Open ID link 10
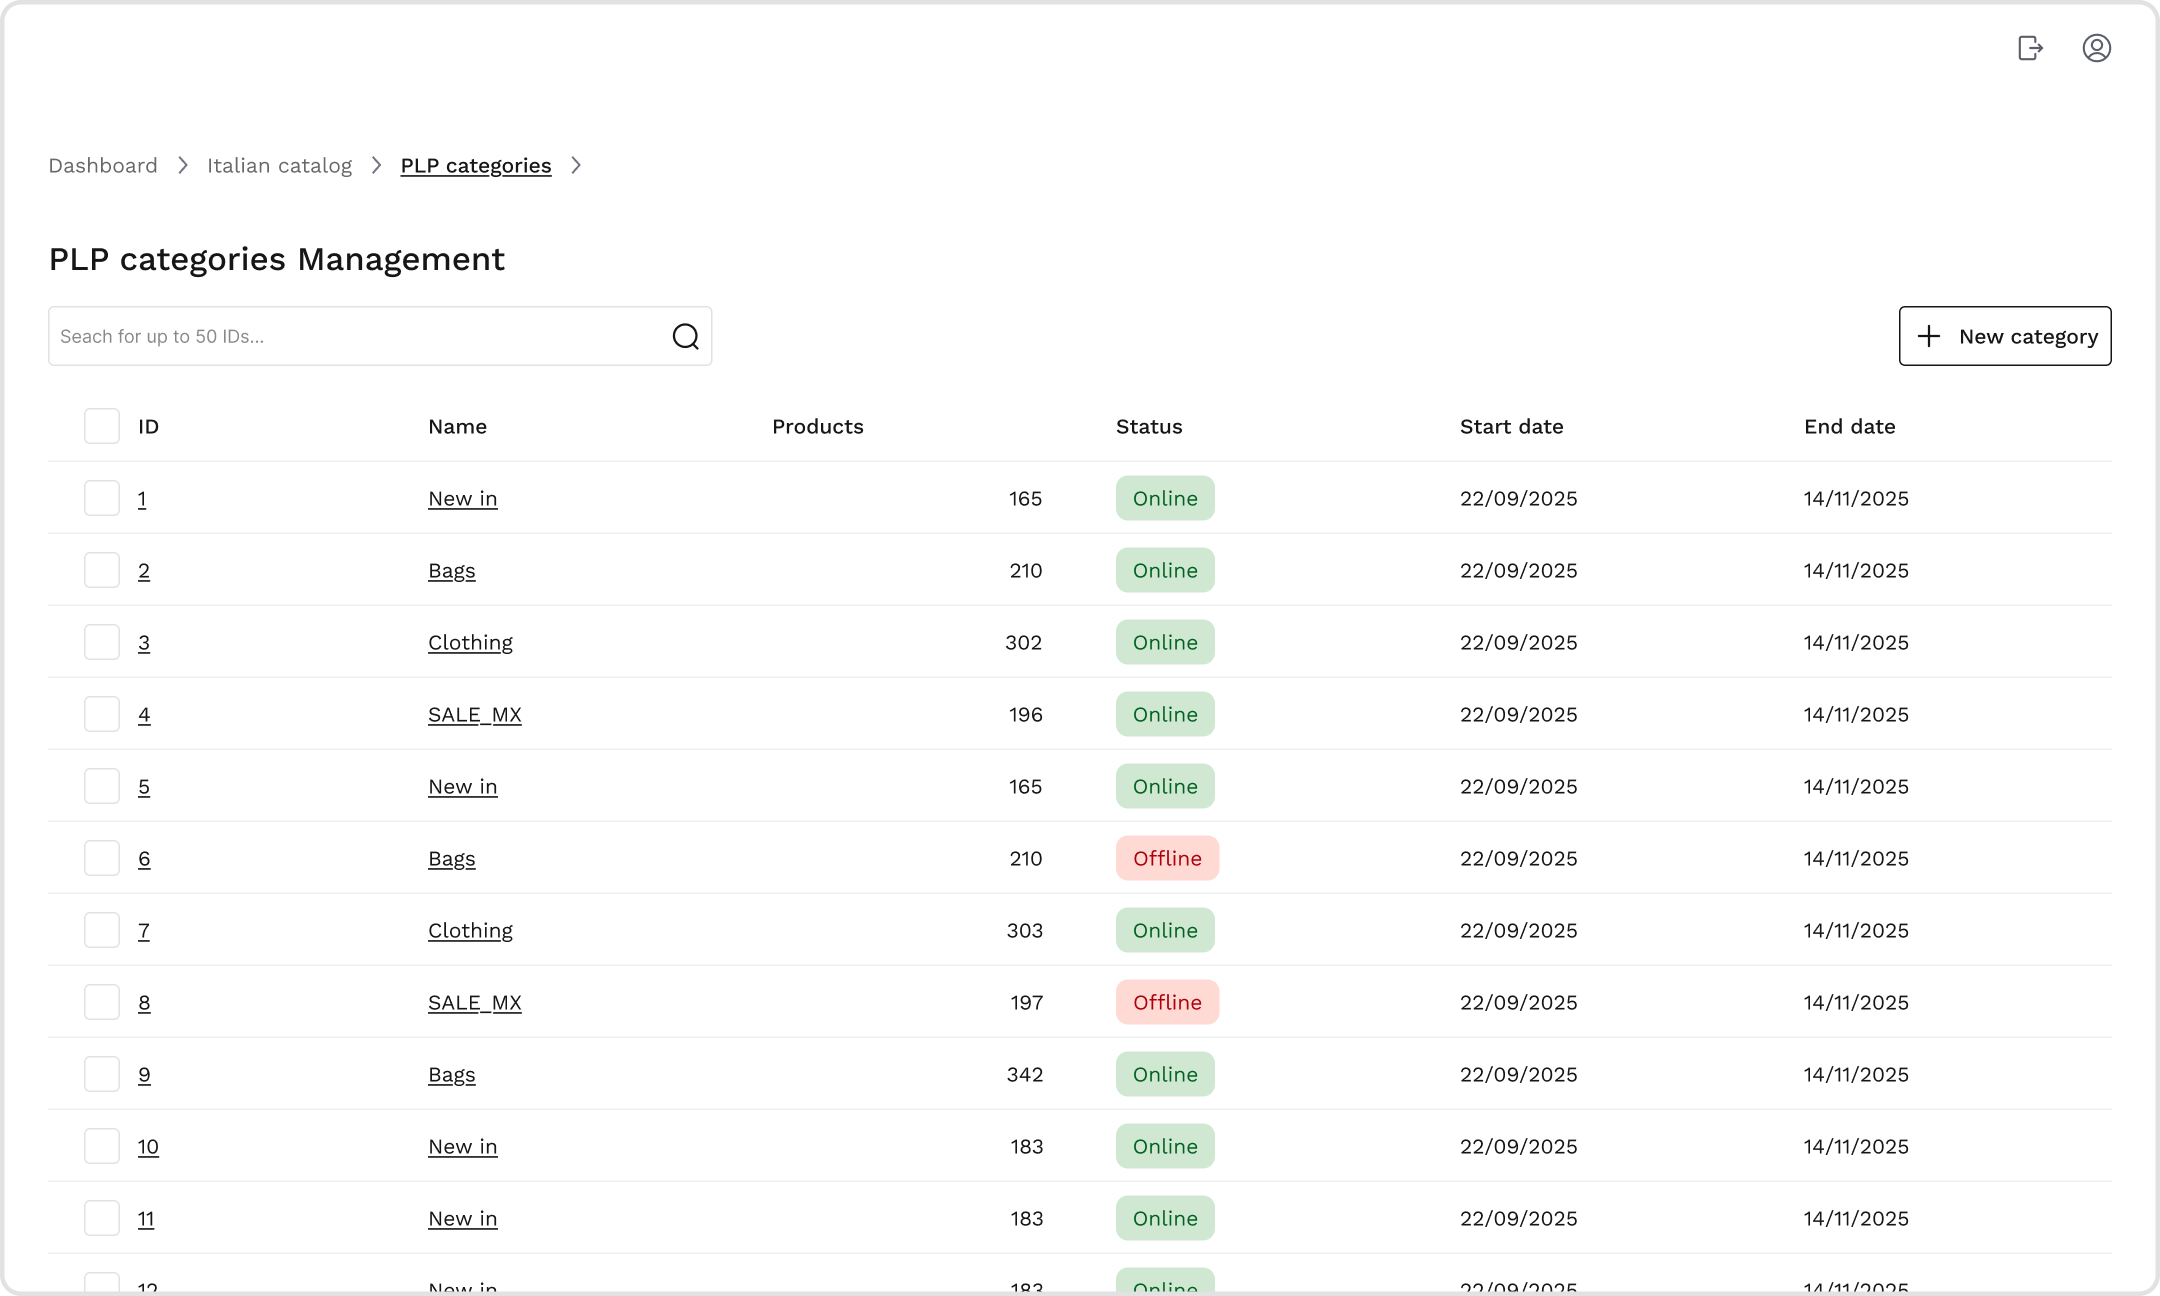Viewport: 2160px width, 1296px height. point(148,1146)
